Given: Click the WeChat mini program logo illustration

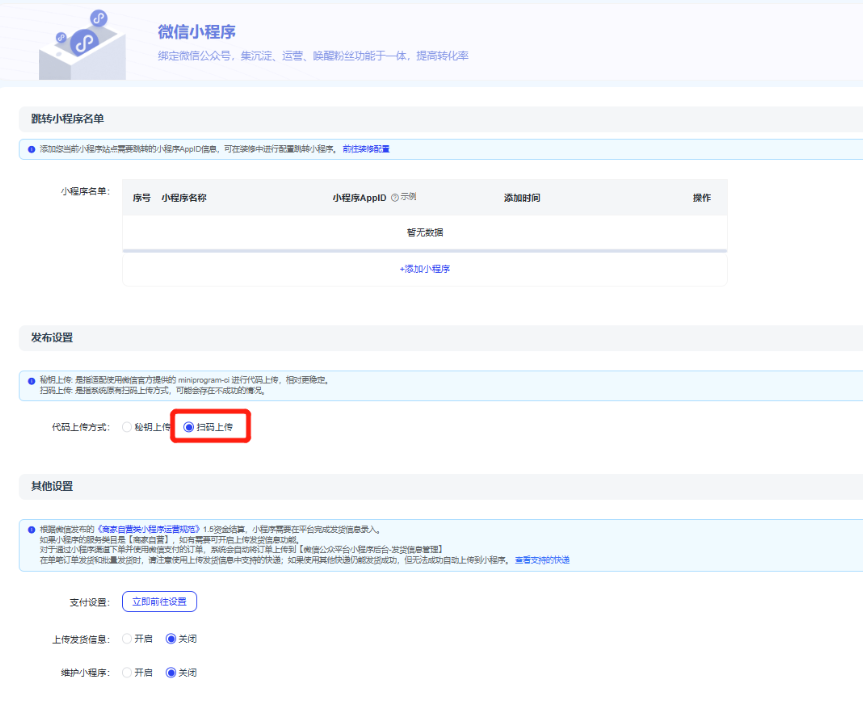Looking at the screenshot, I should (x=83, y=44).
